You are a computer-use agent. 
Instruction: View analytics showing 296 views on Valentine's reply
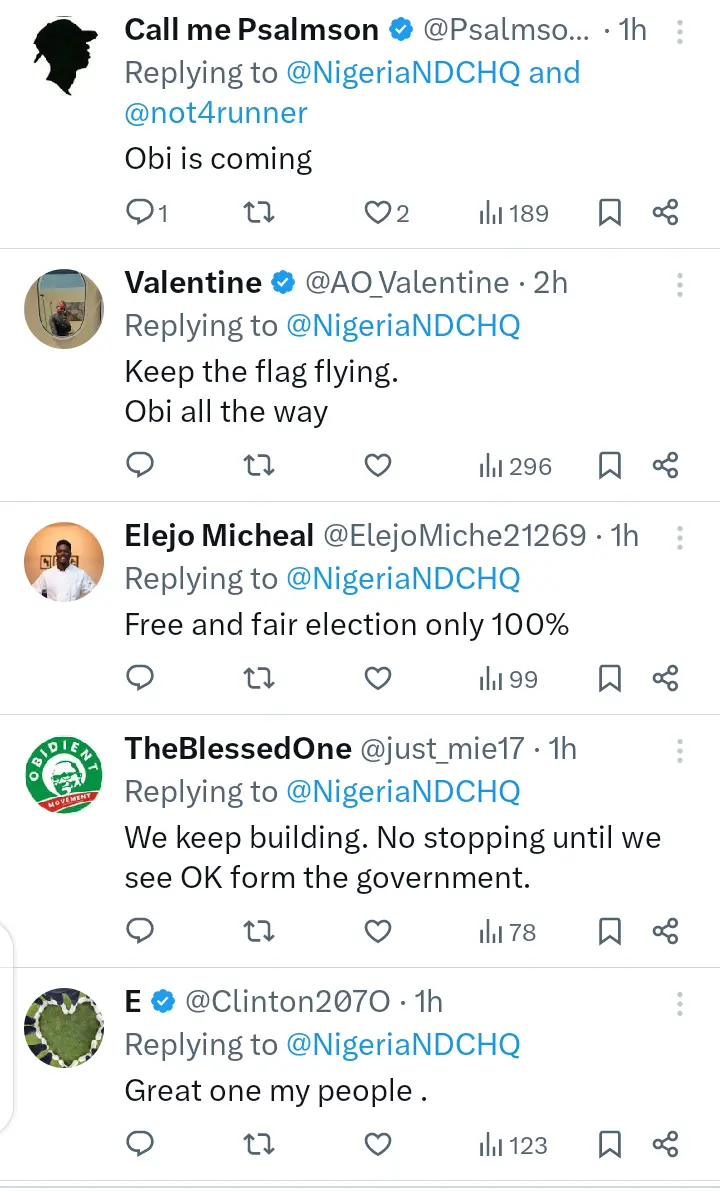515,466
